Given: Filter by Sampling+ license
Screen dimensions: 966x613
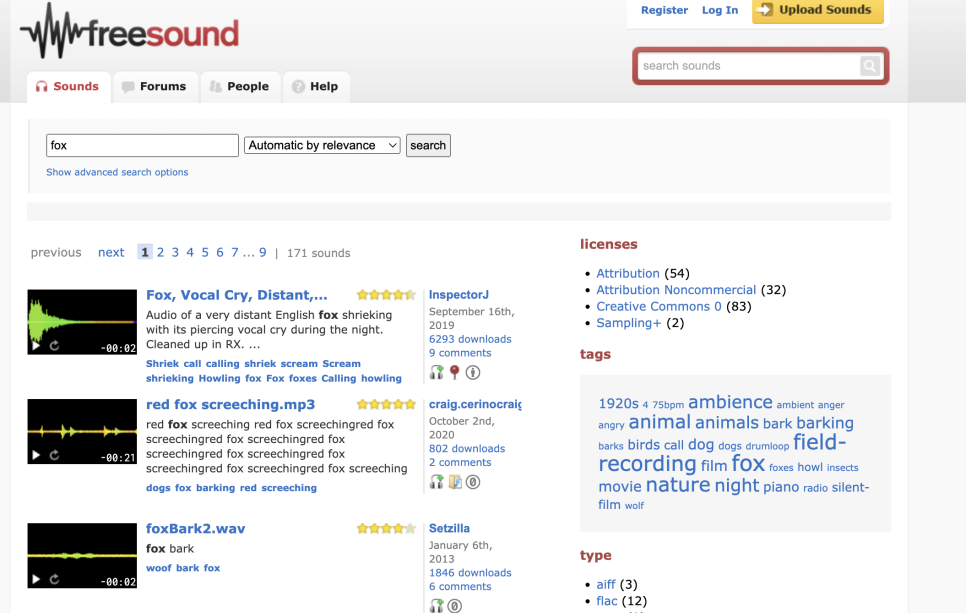Looking at the screenshot, I should [x=628, y=323].
